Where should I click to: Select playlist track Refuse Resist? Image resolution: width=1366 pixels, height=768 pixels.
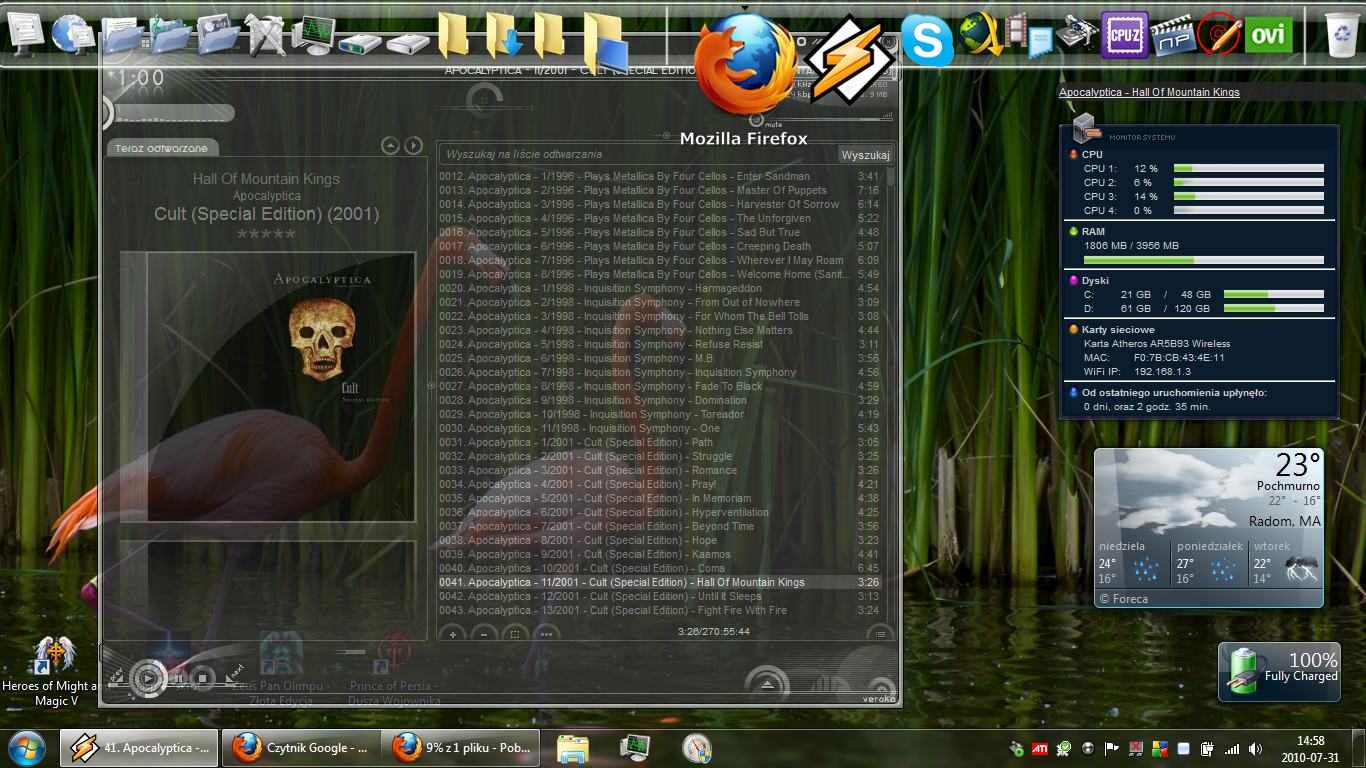coord(661,344)
